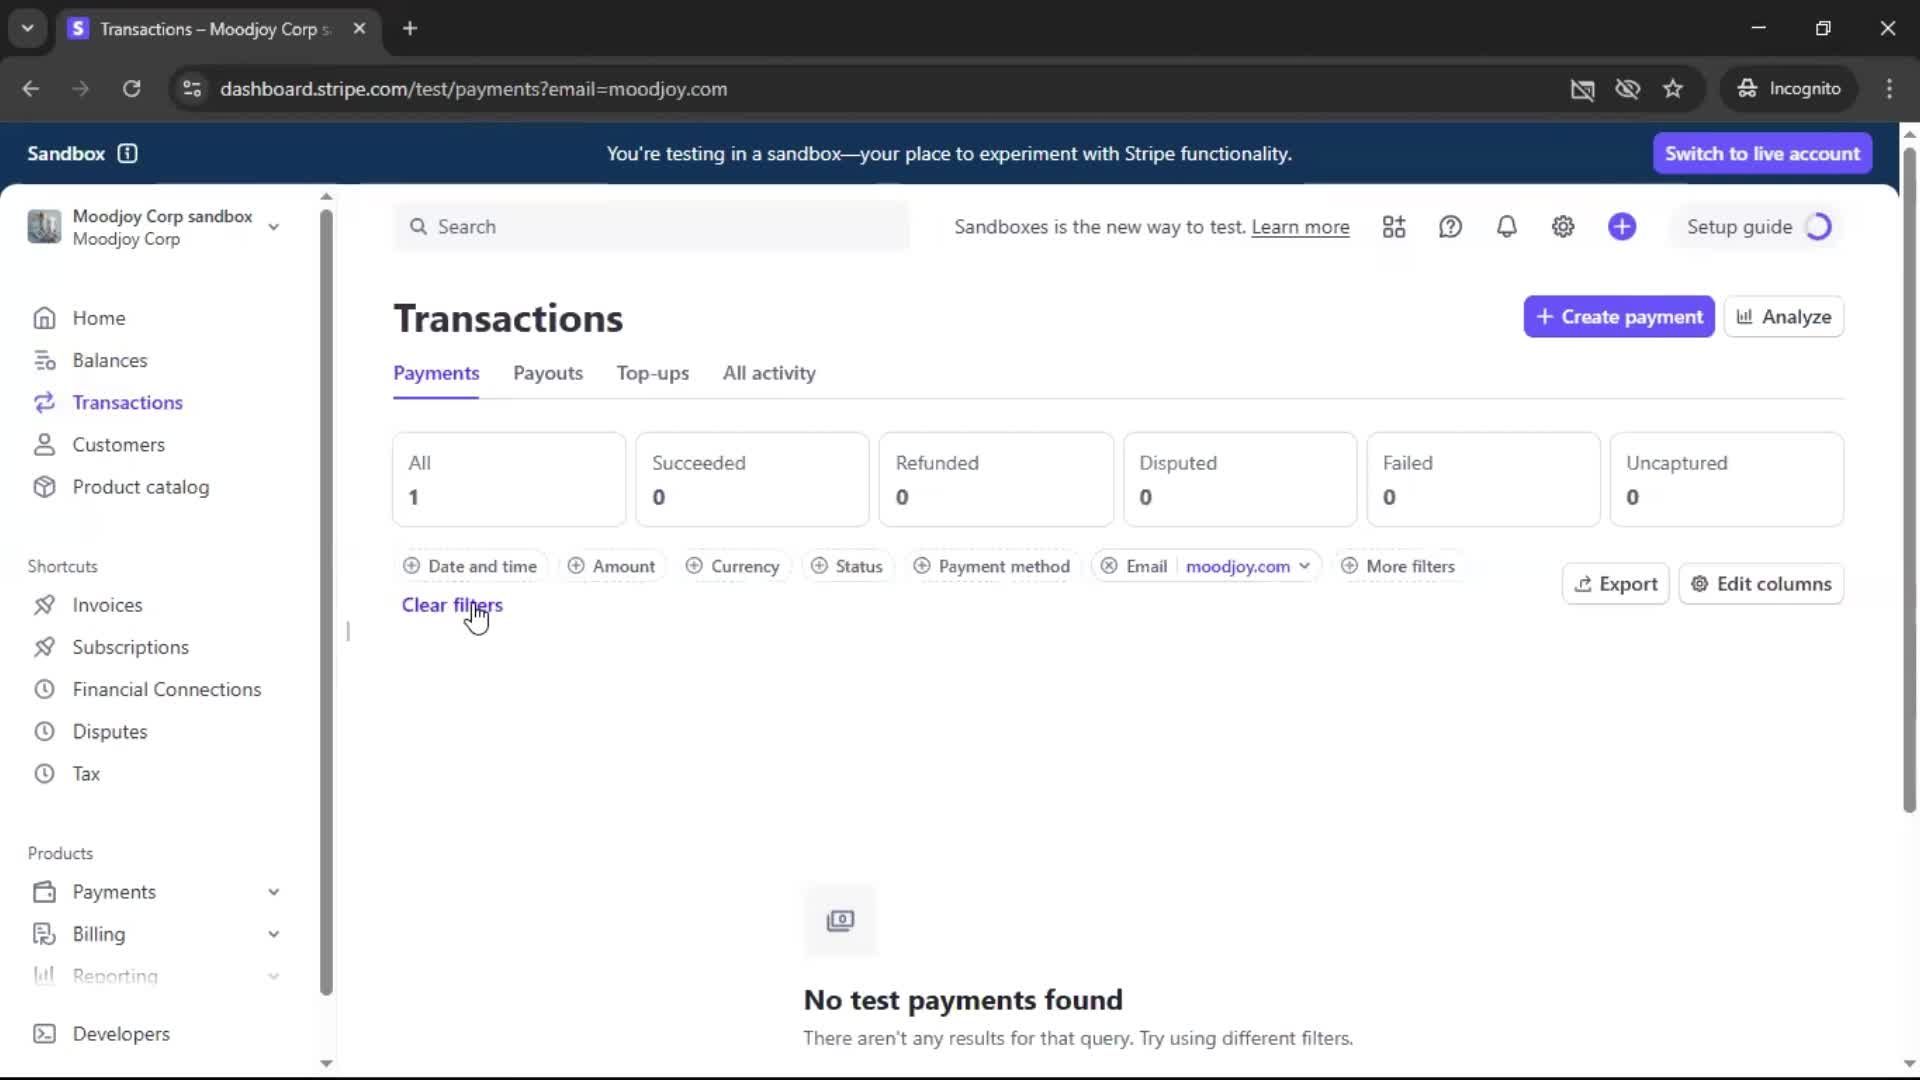Screen dimensions: 1920x1080
Task: Add Payment method filter
Action: pyautogui.click(x=991, y=566)
